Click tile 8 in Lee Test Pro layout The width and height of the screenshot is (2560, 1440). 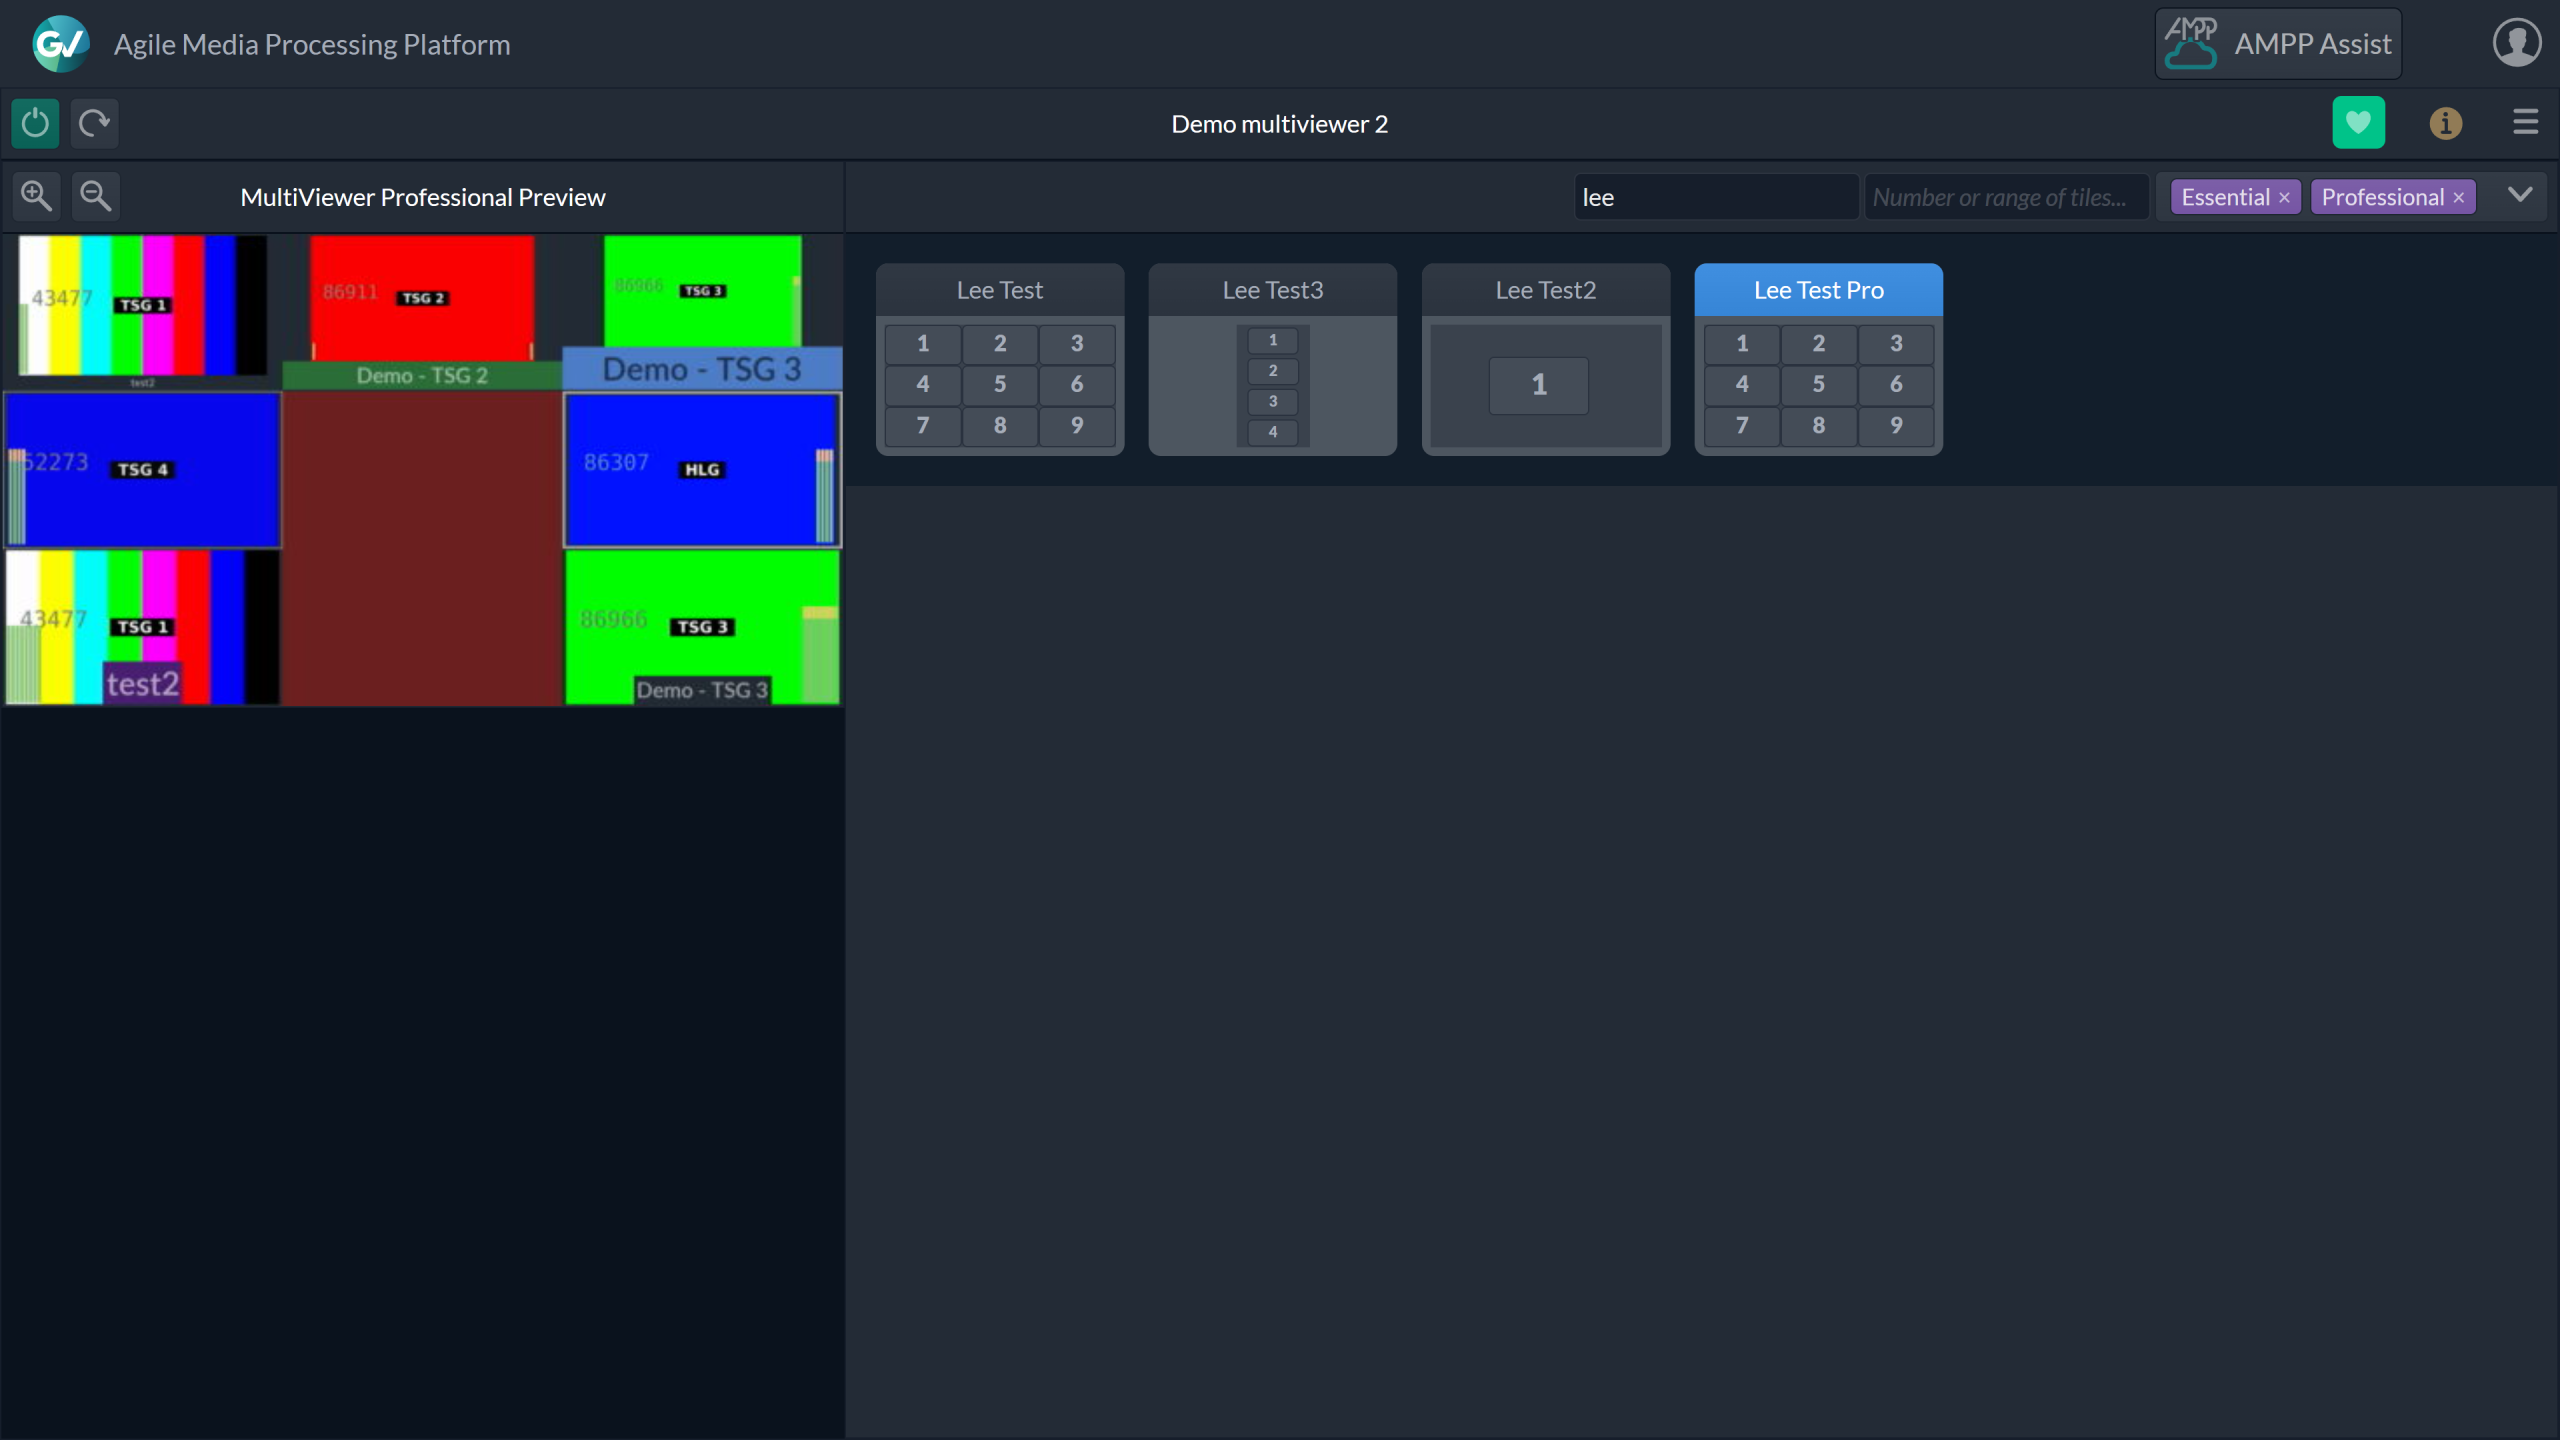(x=1819, y=426)
